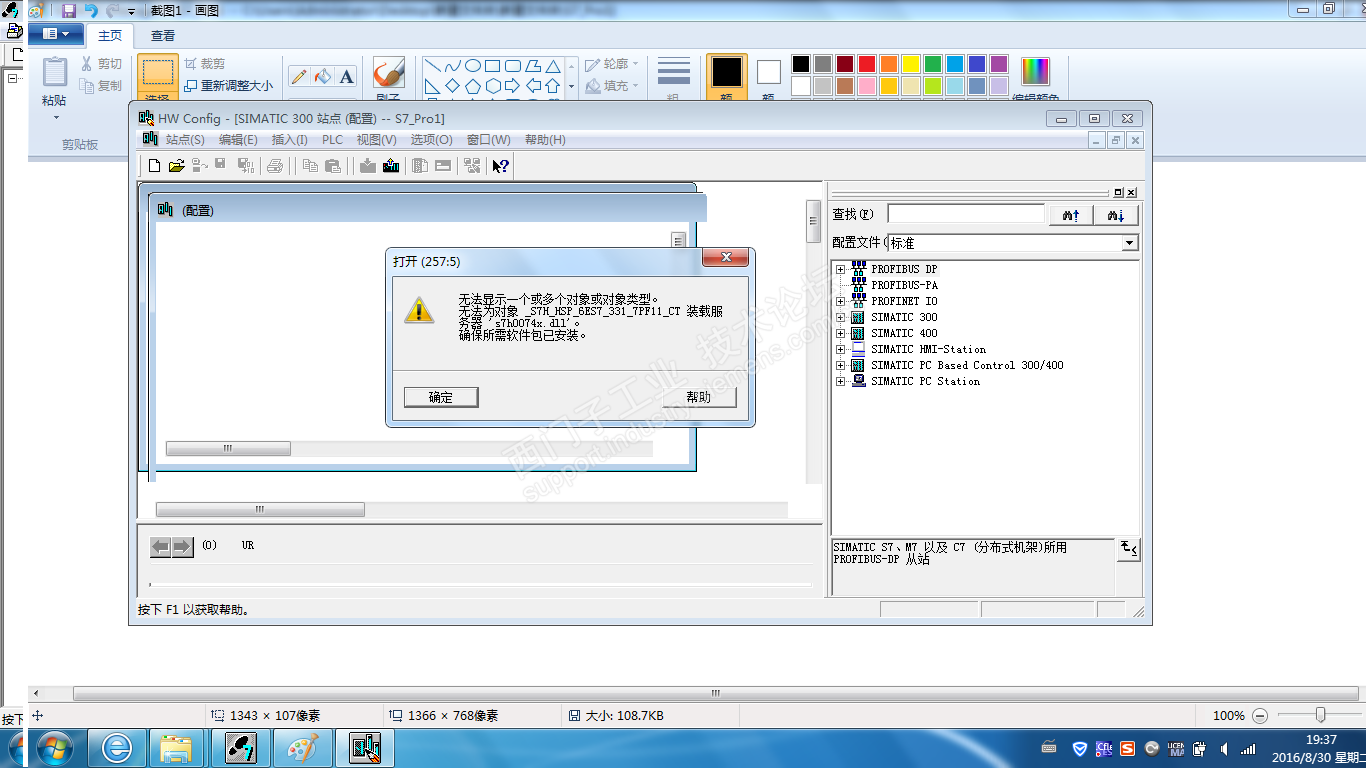
Task: Expand the SIMATIC 400 catalog node
Action: tap(840, 333)
